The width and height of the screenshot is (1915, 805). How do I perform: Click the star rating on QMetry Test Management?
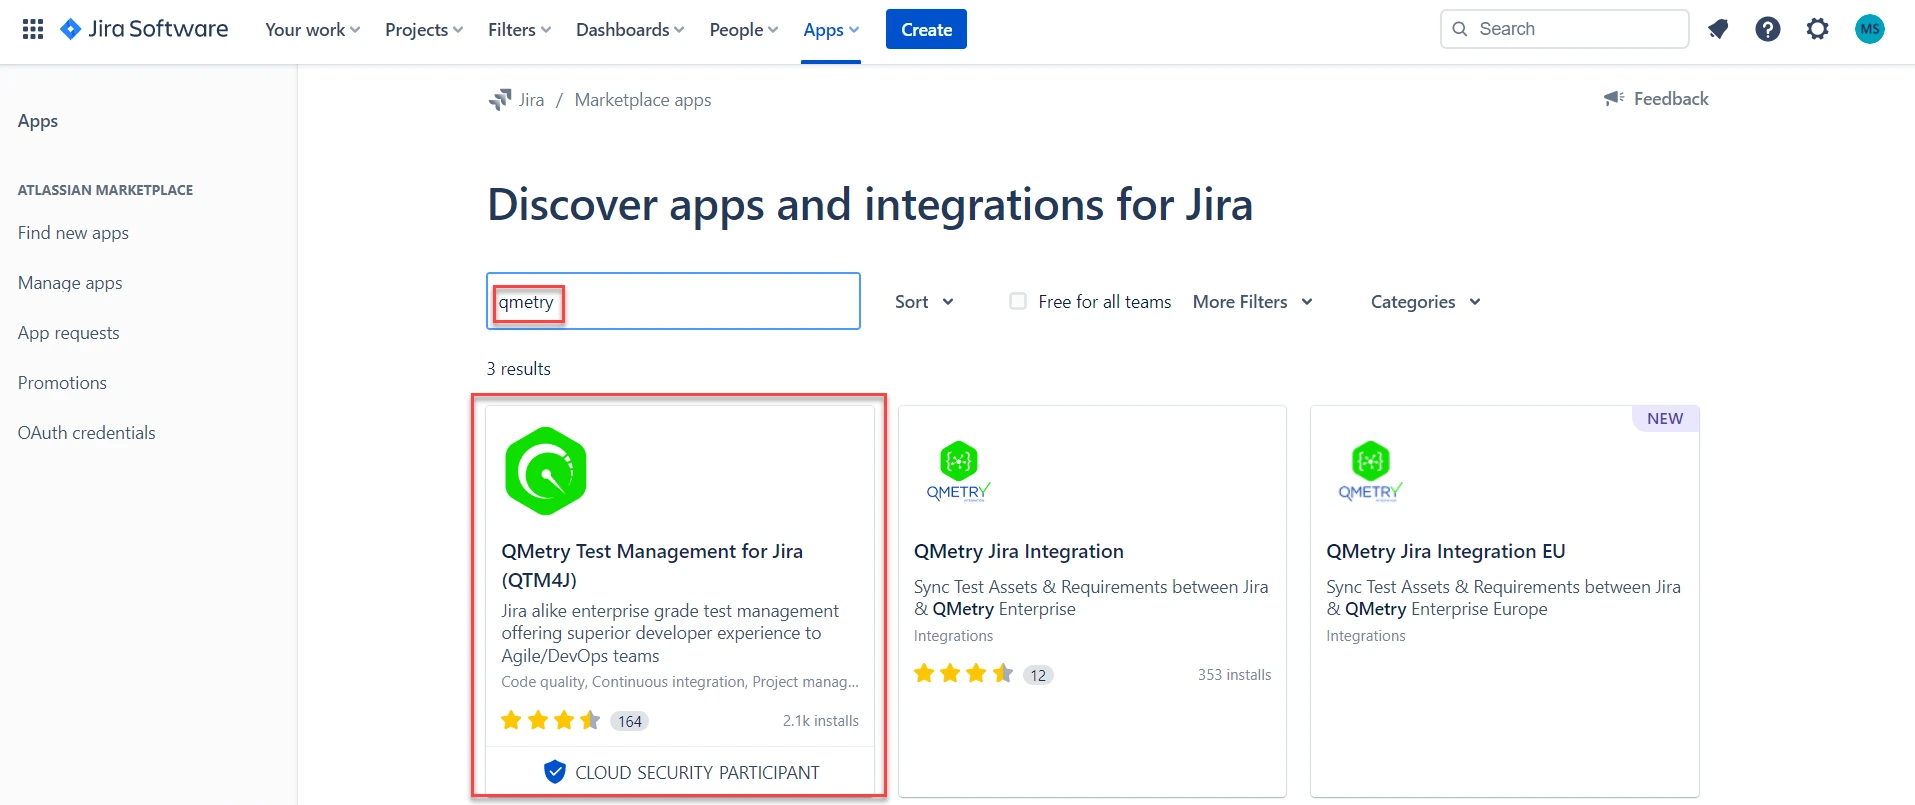tap(551, 720)
